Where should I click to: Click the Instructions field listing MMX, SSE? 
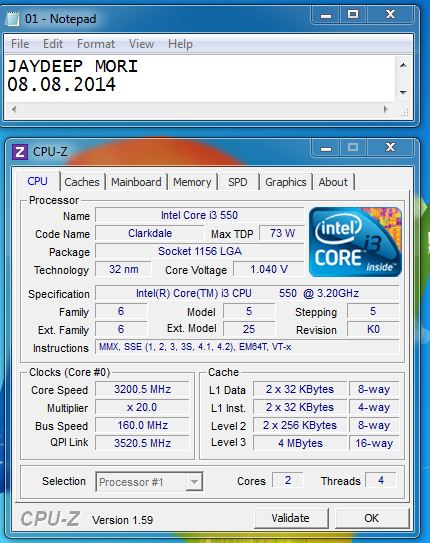(247, 347)
